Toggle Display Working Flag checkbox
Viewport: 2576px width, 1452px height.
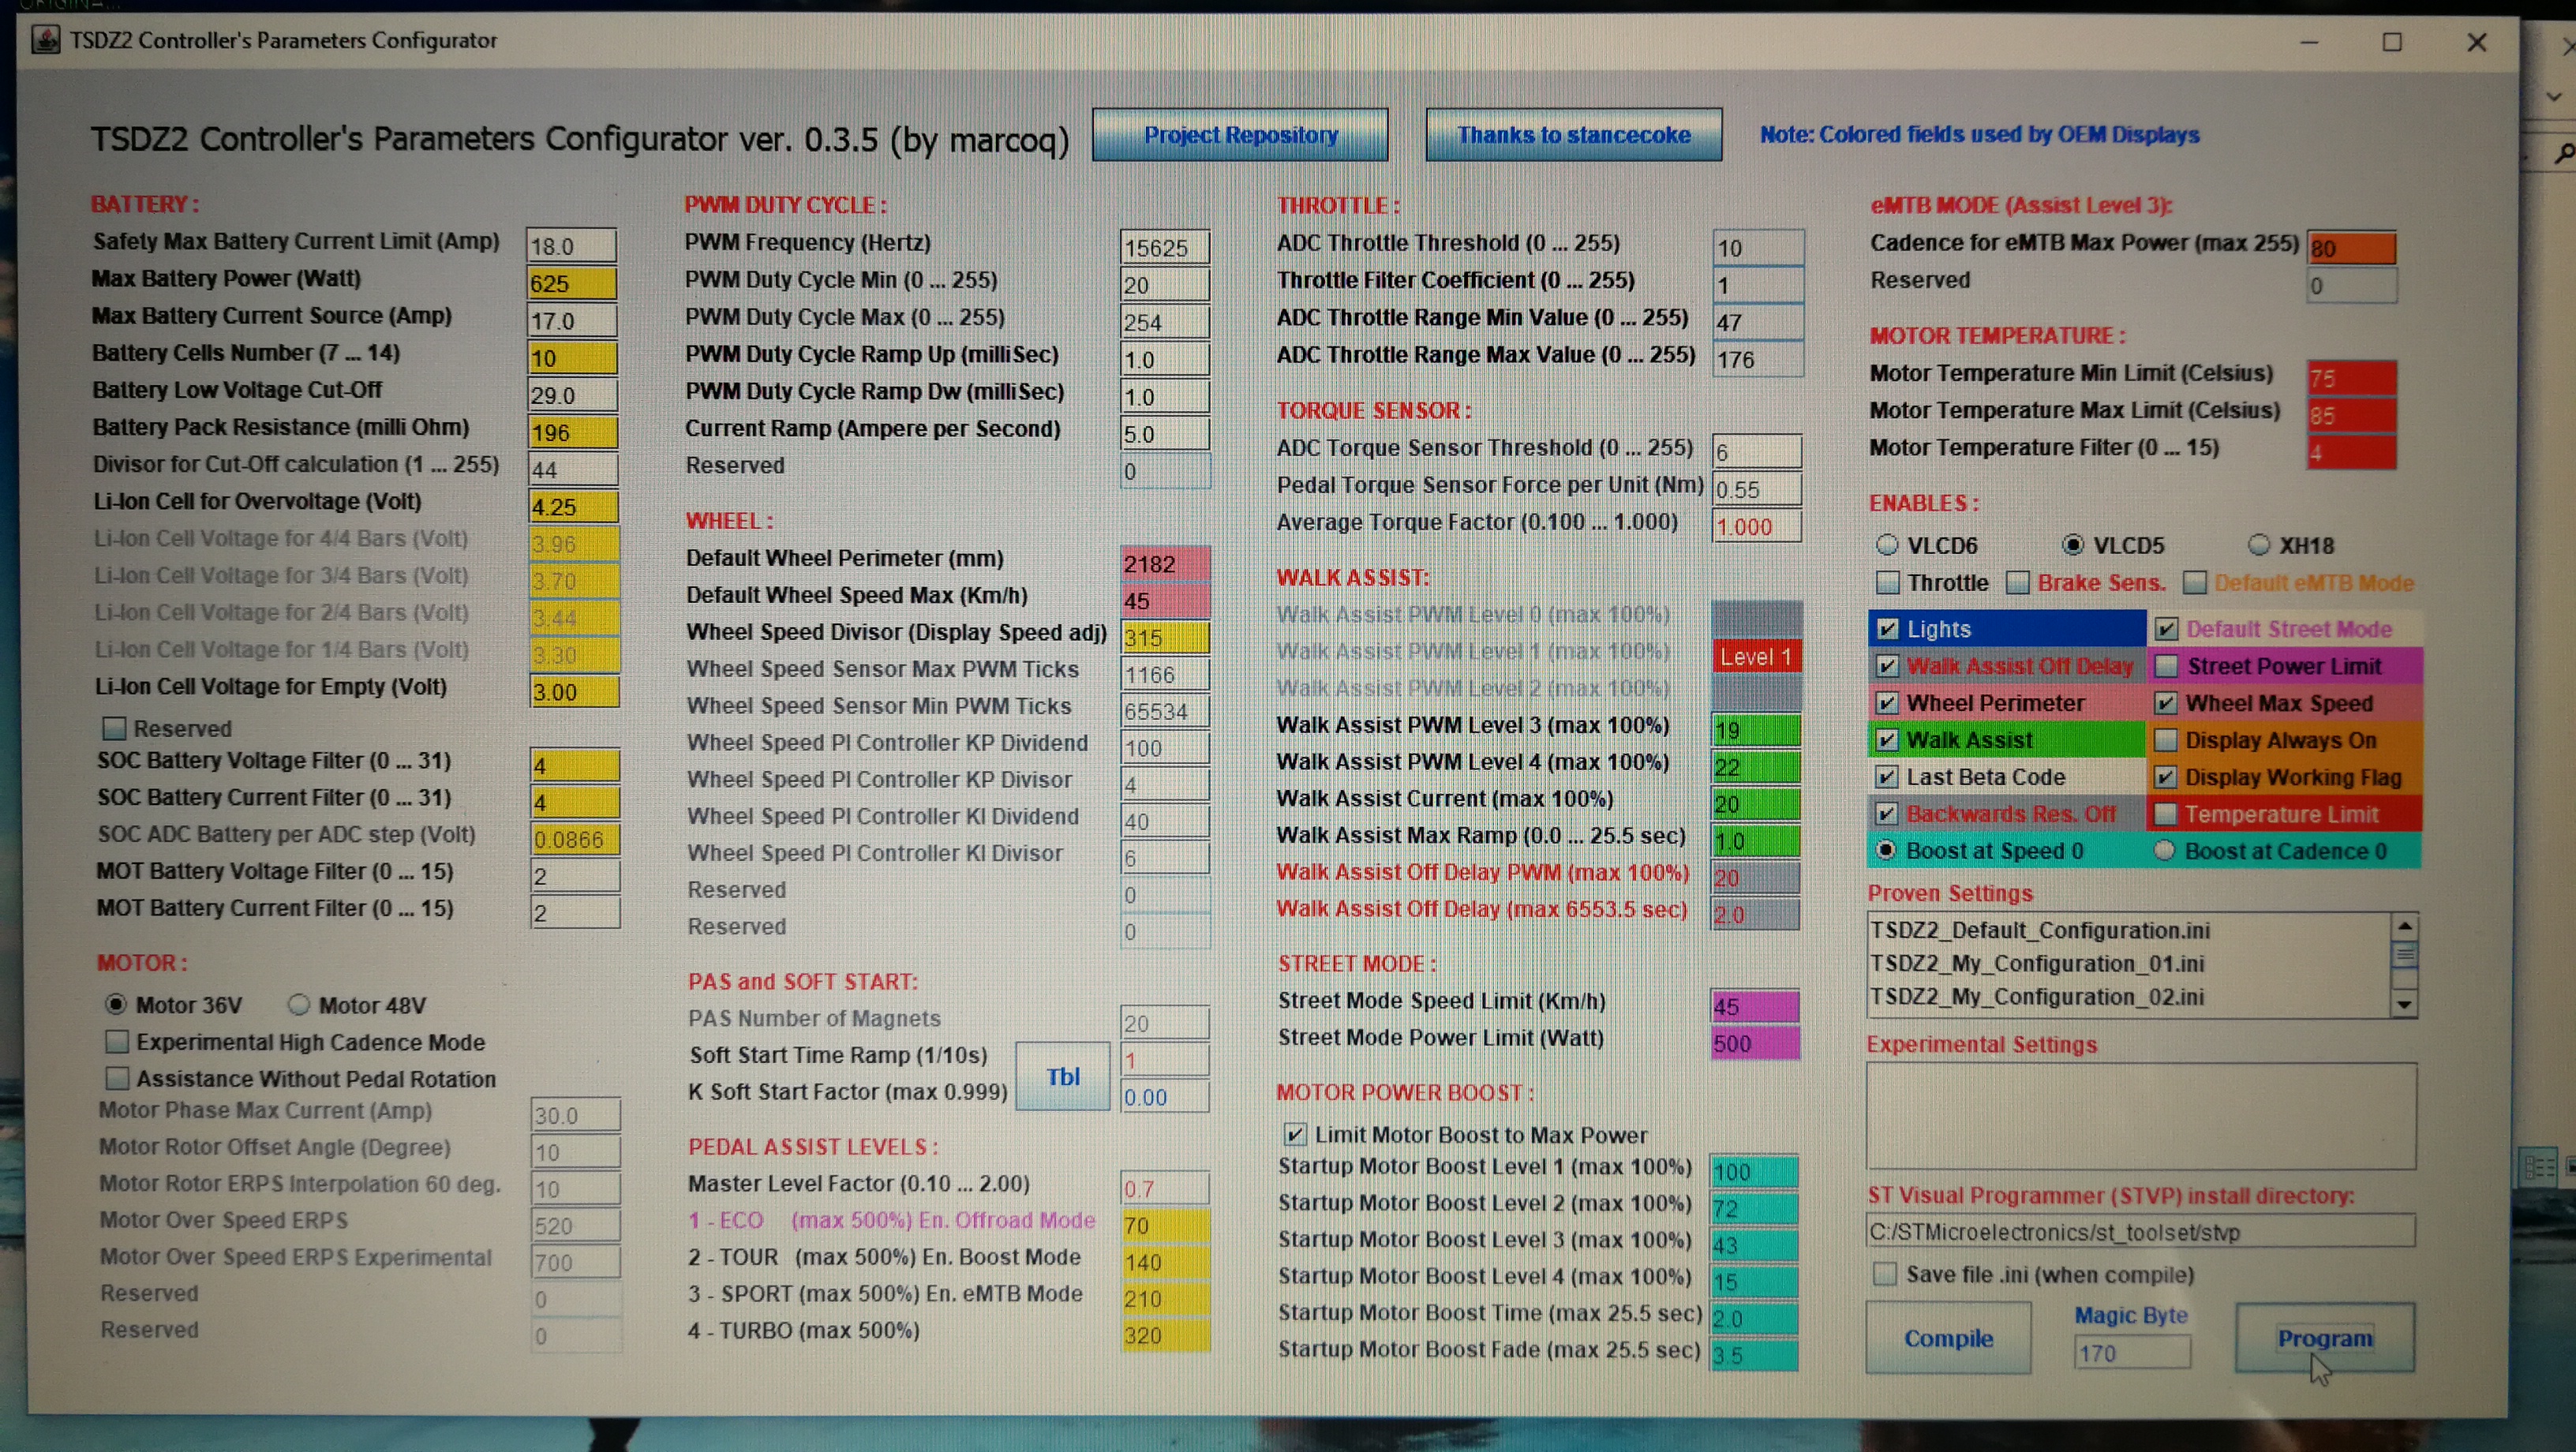point(2166,777)
